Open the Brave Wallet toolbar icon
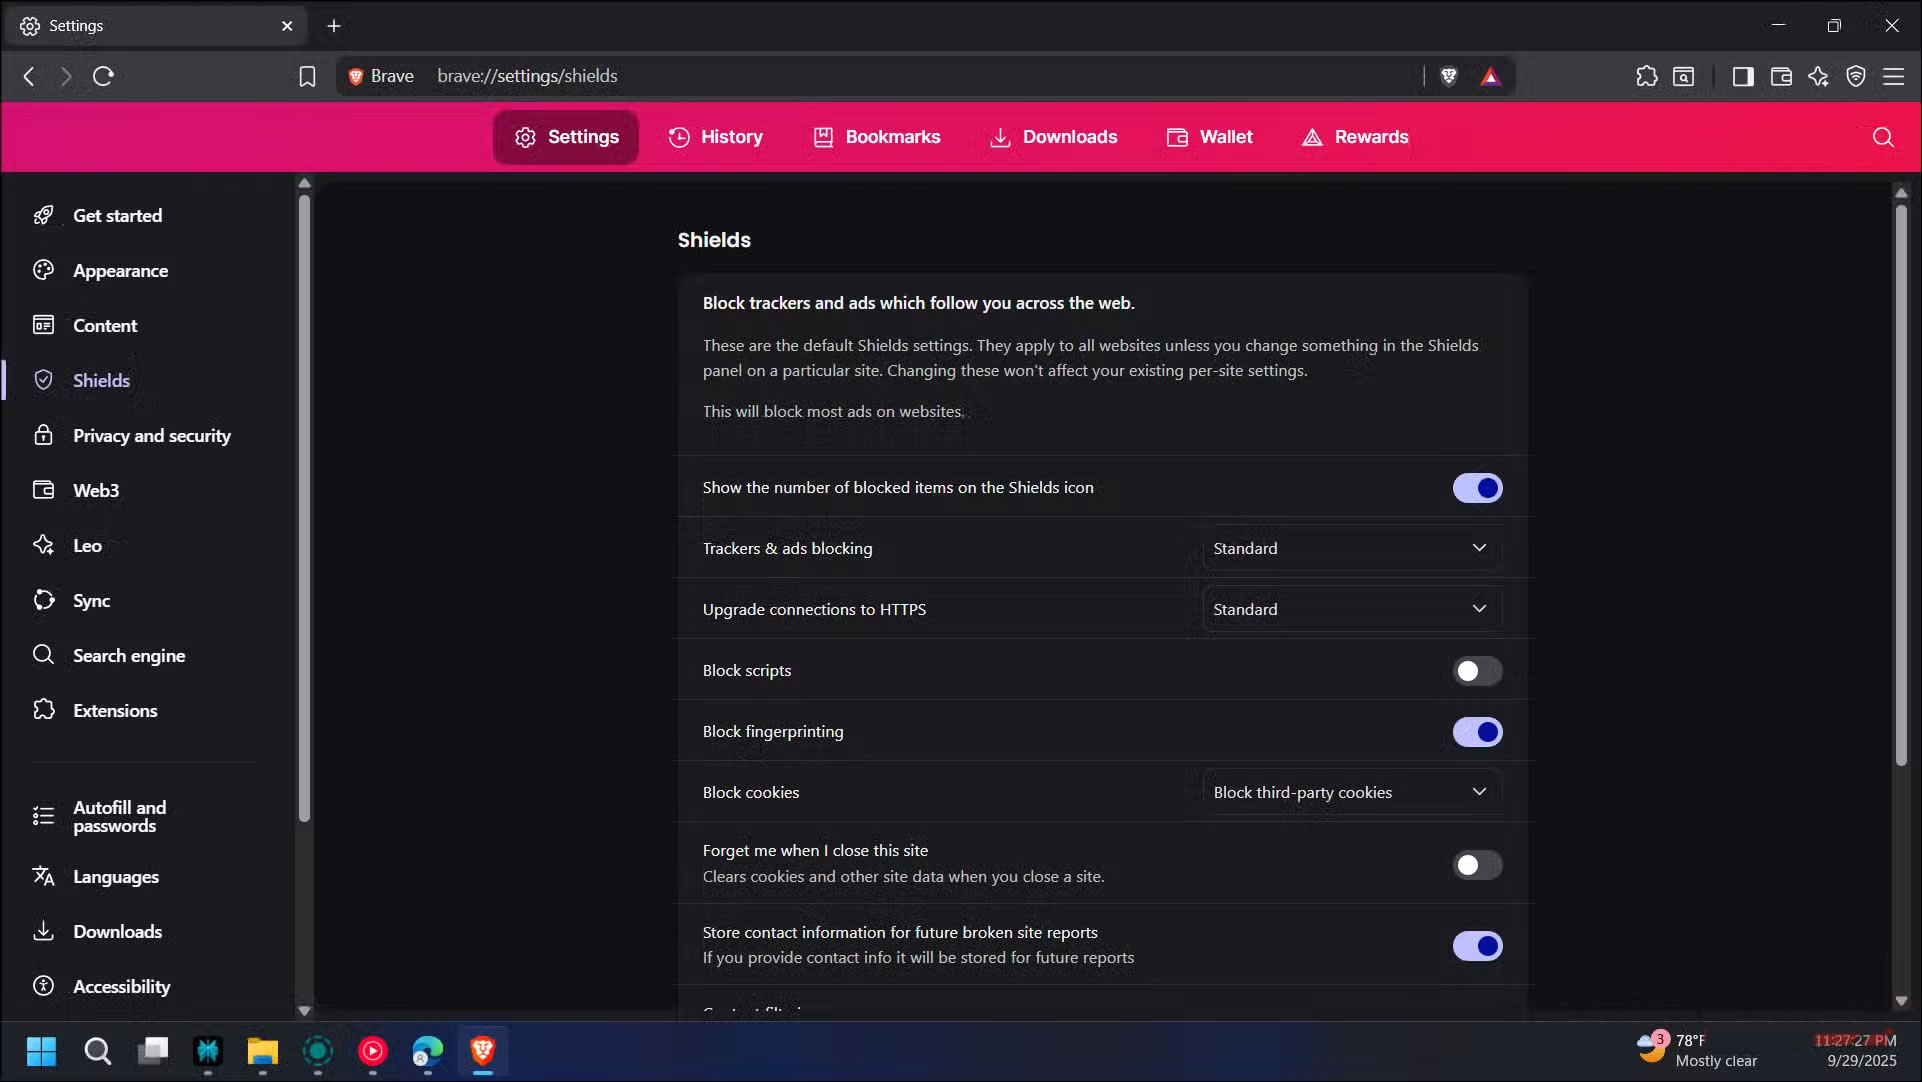This screenshot has height=1082, width=1922. (x=1781, y=76)
